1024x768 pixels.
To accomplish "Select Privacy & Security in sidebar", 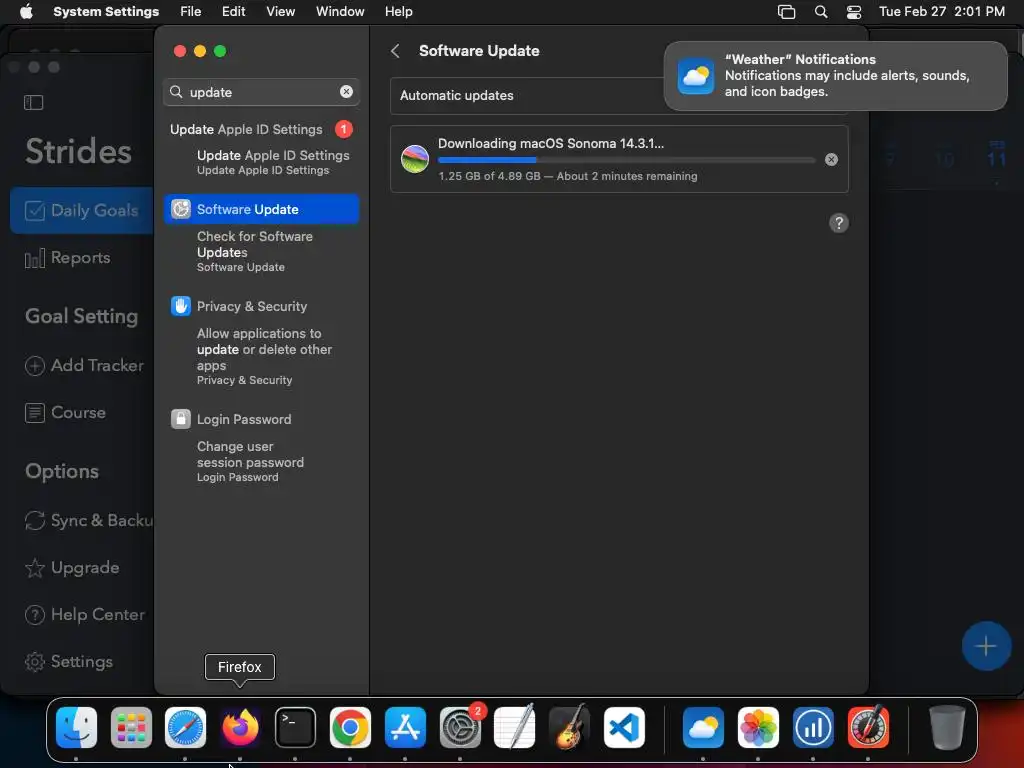I will click(251, 306).
